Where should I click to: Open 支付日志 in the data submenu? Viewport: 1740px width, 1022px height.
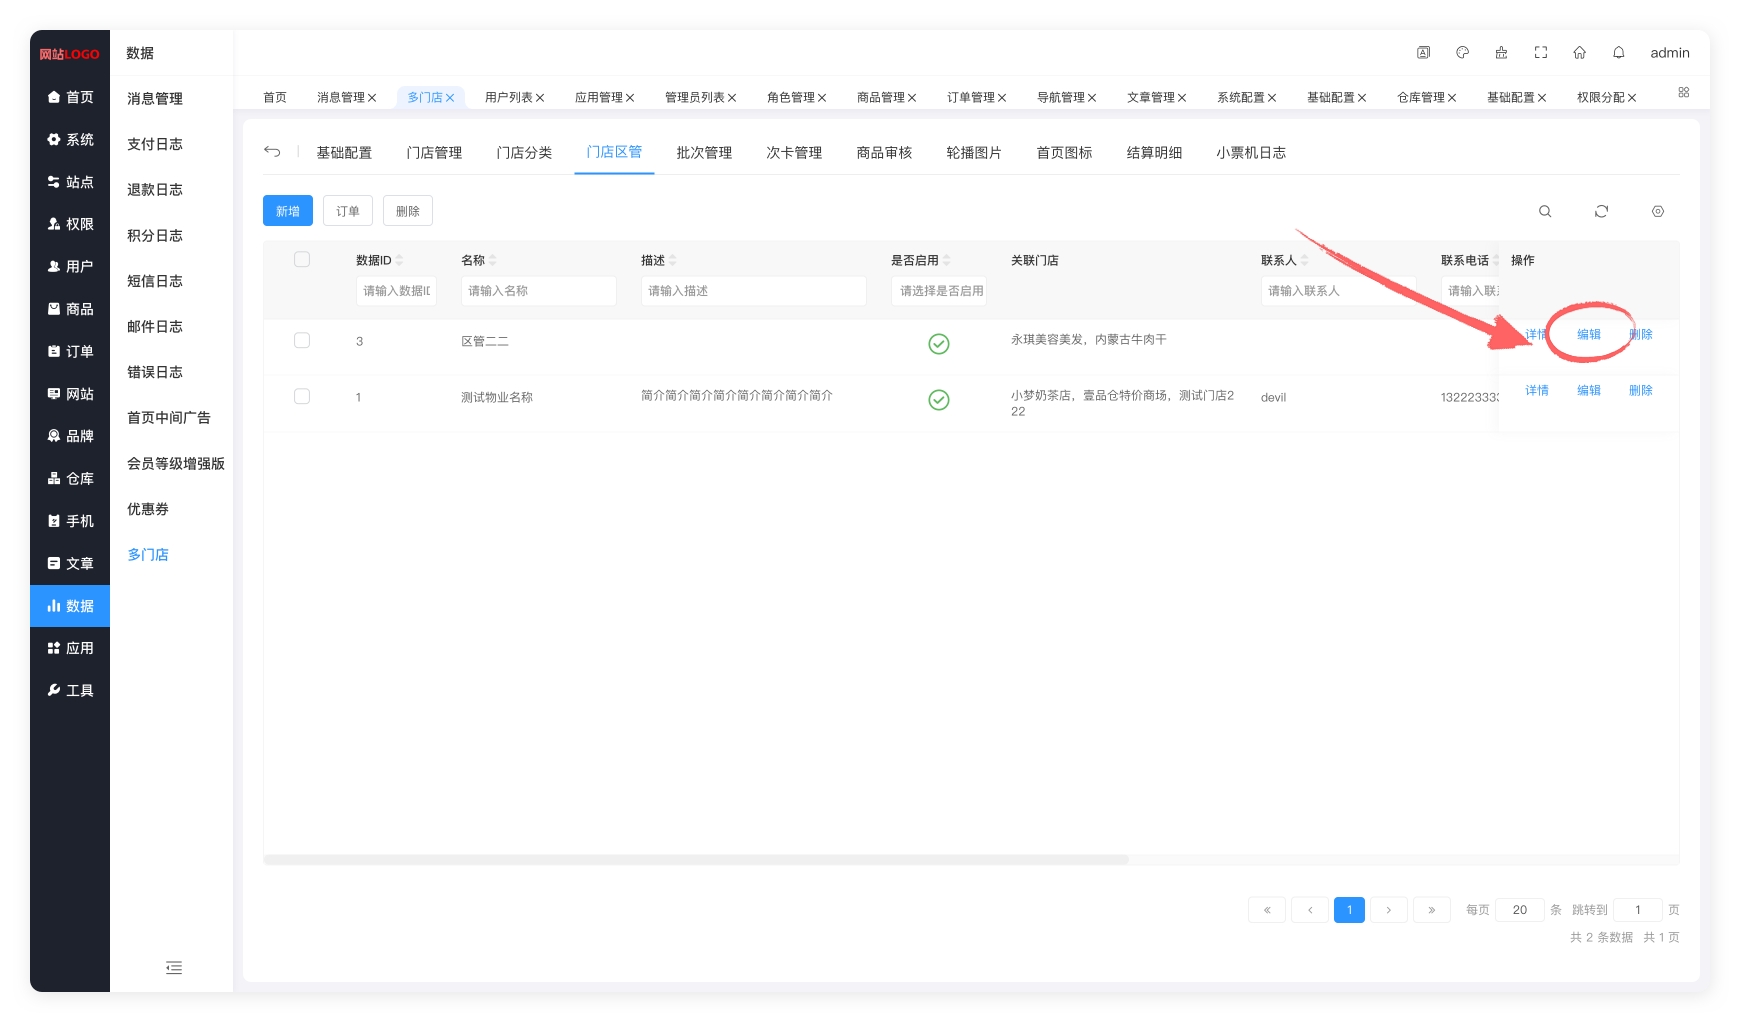pyautogui.click(x=155, y=144)
